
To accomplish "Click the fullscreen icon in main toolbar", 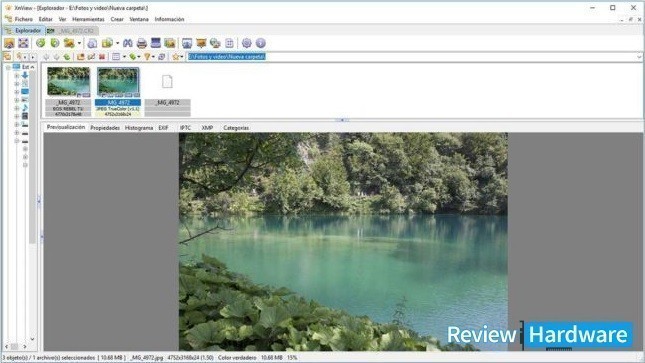I will coord(23,43).
